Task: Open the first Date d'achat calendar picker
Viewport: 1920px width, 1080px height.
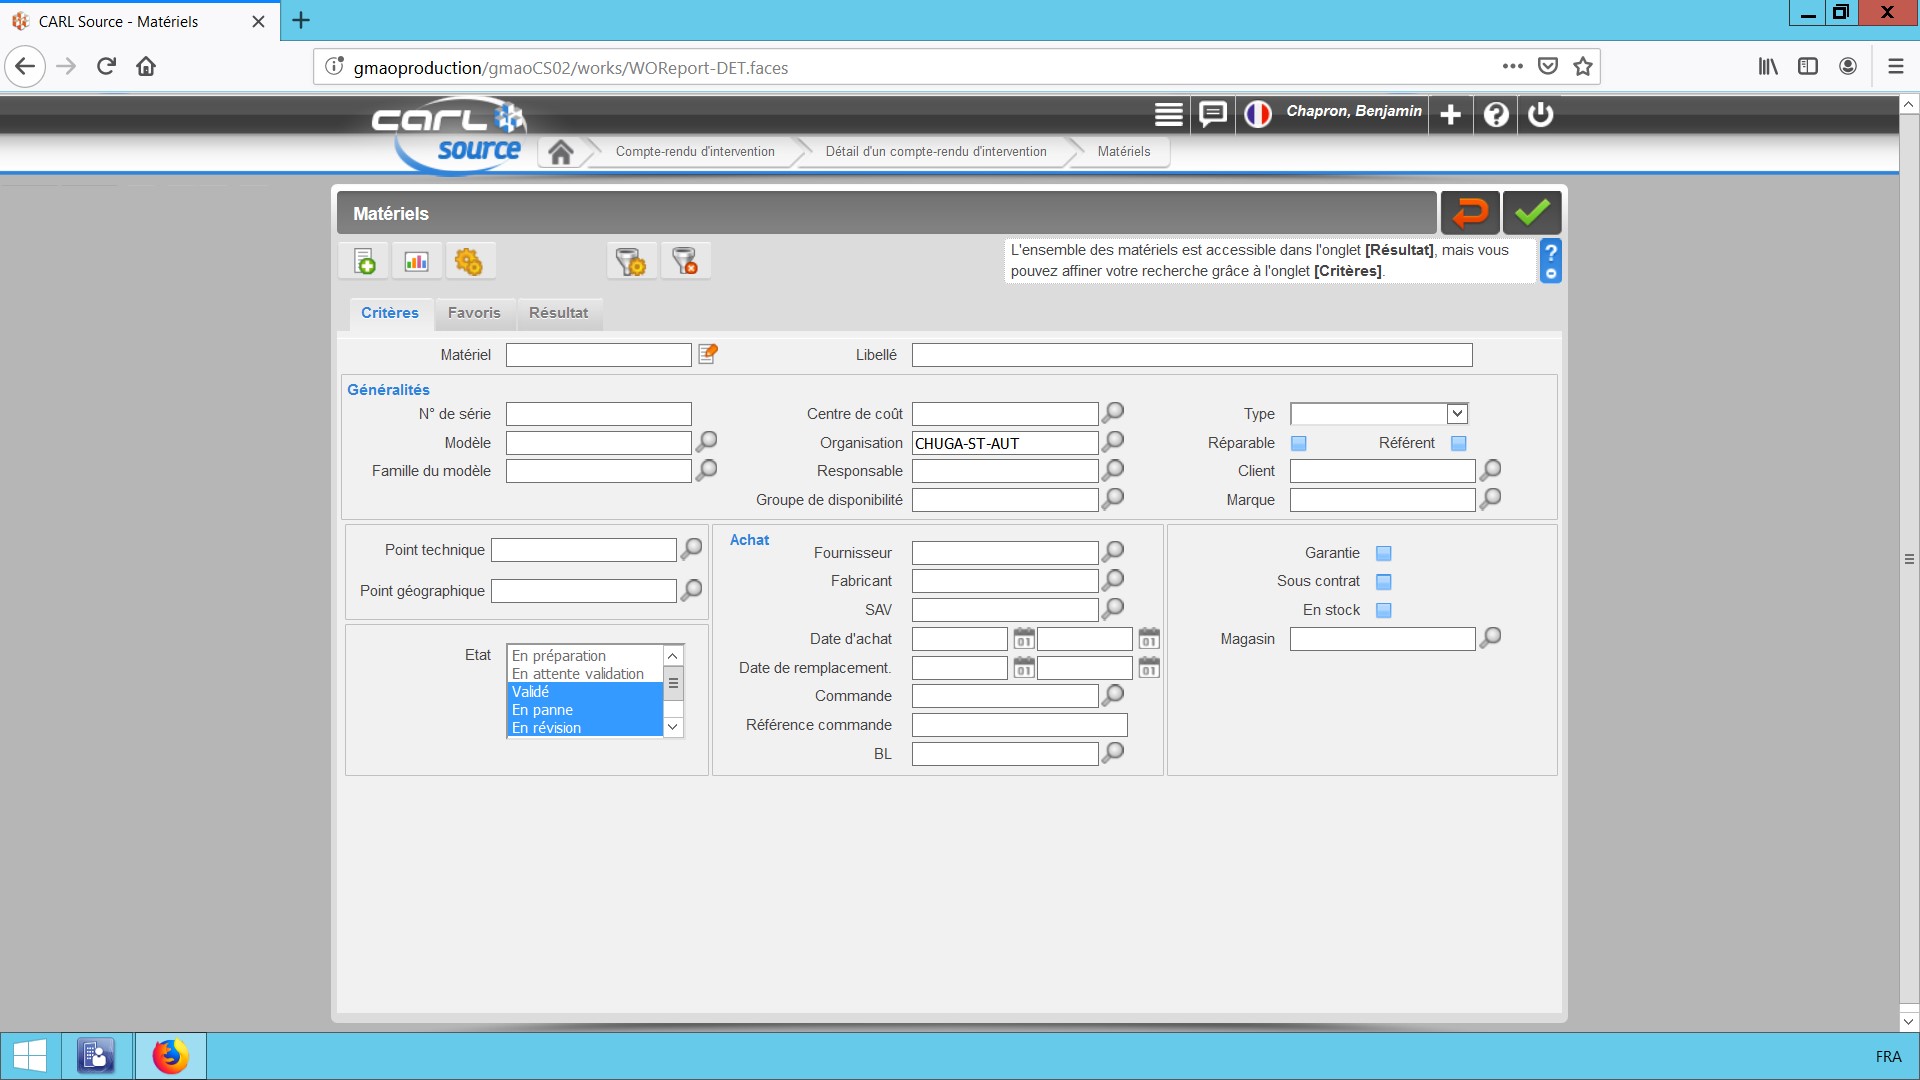Action: (x=1023, y=639)
